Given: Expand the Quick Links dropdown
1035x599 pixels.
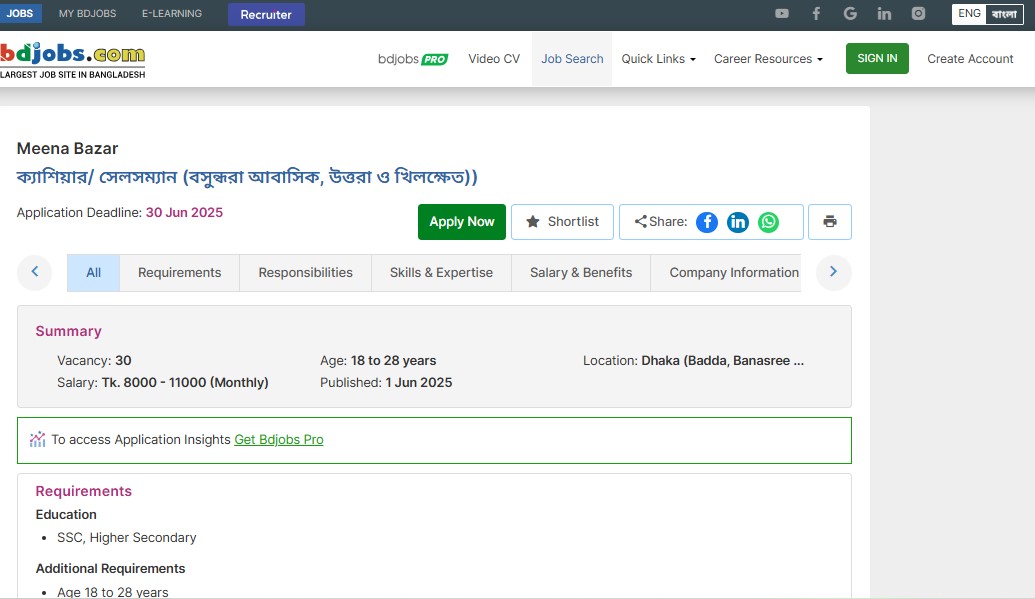Looking at the screenshot, I should point(659,59).
